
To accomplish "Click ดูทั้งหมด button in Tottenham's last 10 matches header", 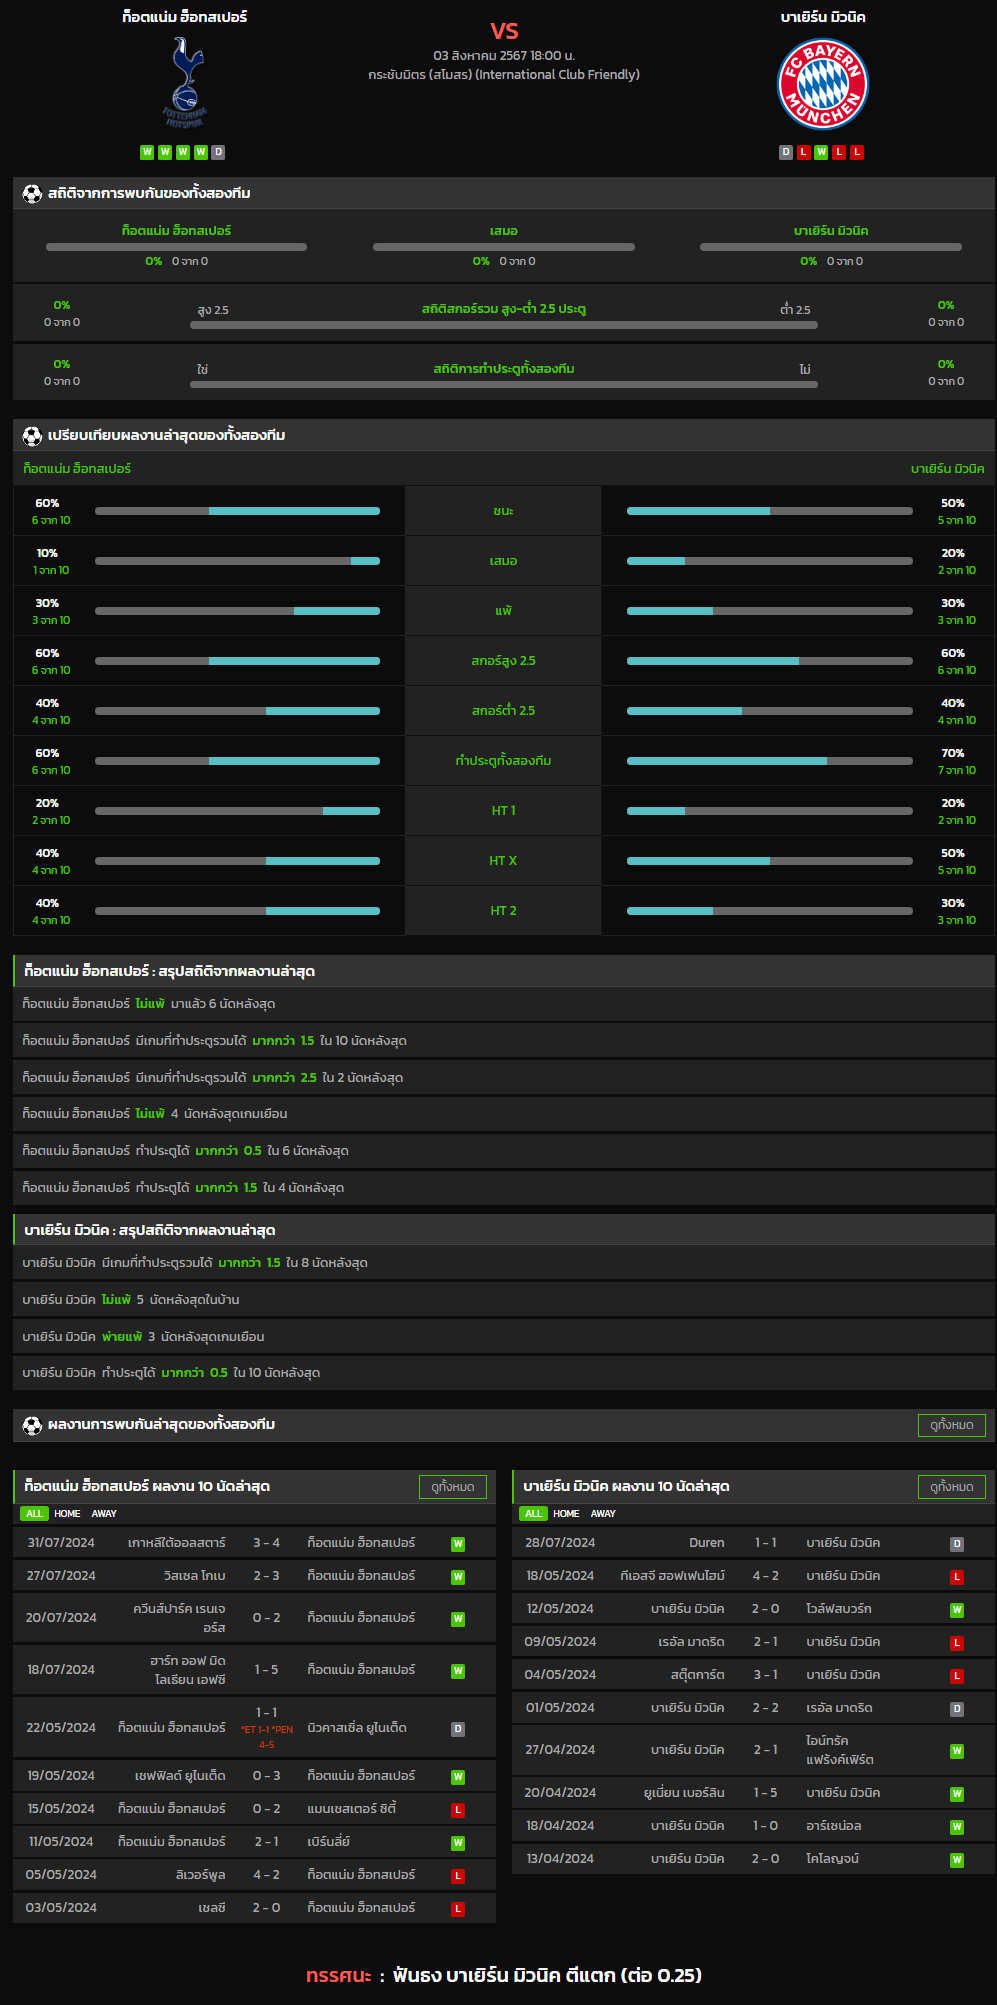I will (x=453, y=1487).
